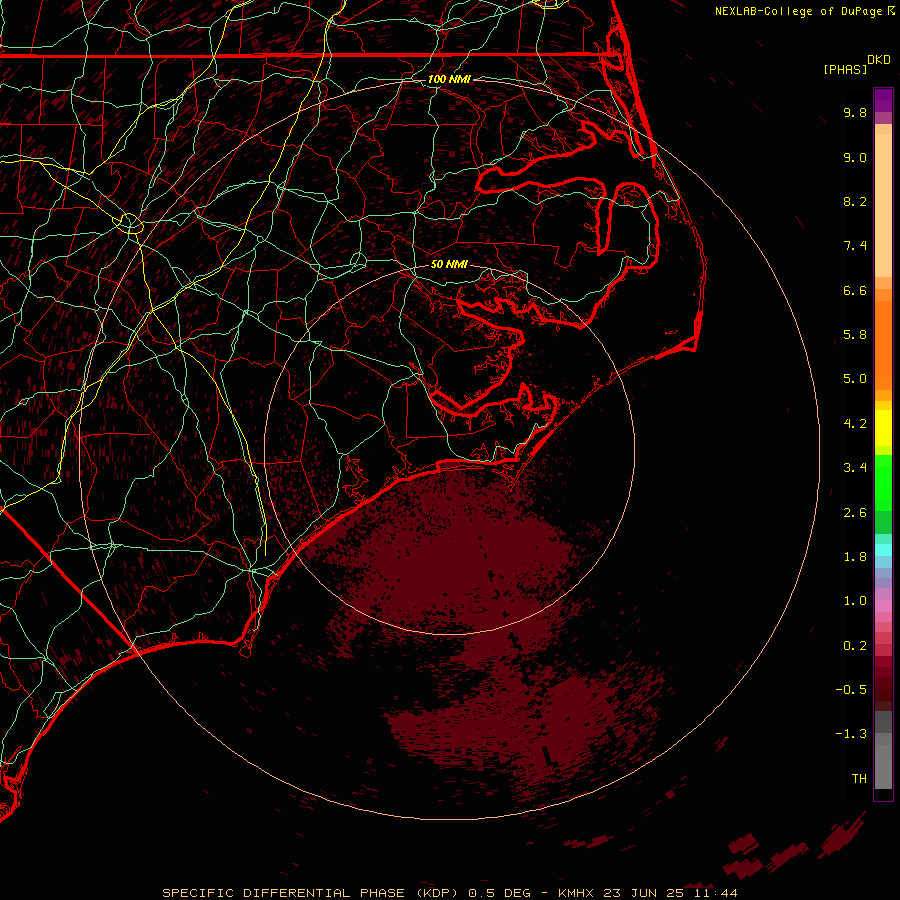Click the TH threshold label on the scale
Screen dimensions: 900x900
click(859, 779)
